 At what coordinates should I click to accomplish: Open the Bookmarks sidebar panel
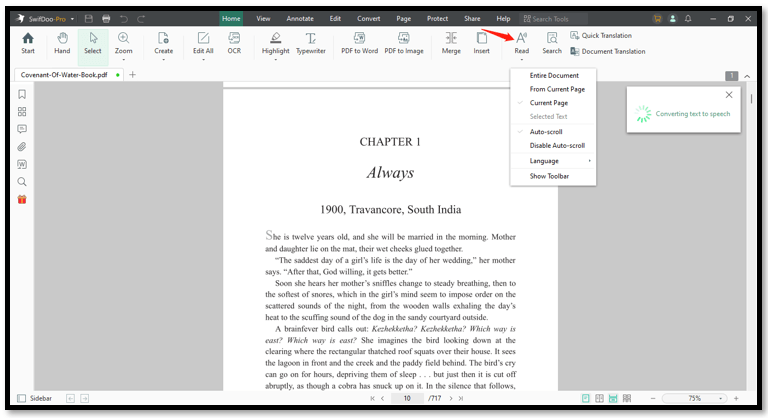point(22,94)
